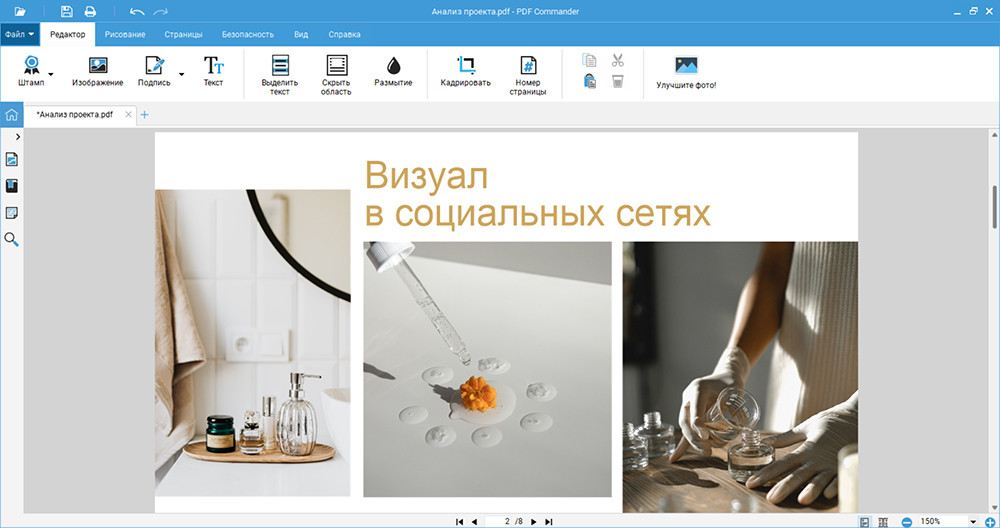Click the bathroom cosmetics photo
Screen dimensions: 1000x528
(x=253, y=342)
